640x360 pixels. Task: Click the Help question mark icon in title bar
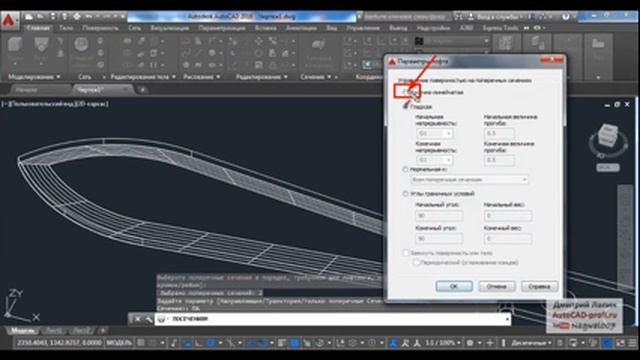pos(565,17)
